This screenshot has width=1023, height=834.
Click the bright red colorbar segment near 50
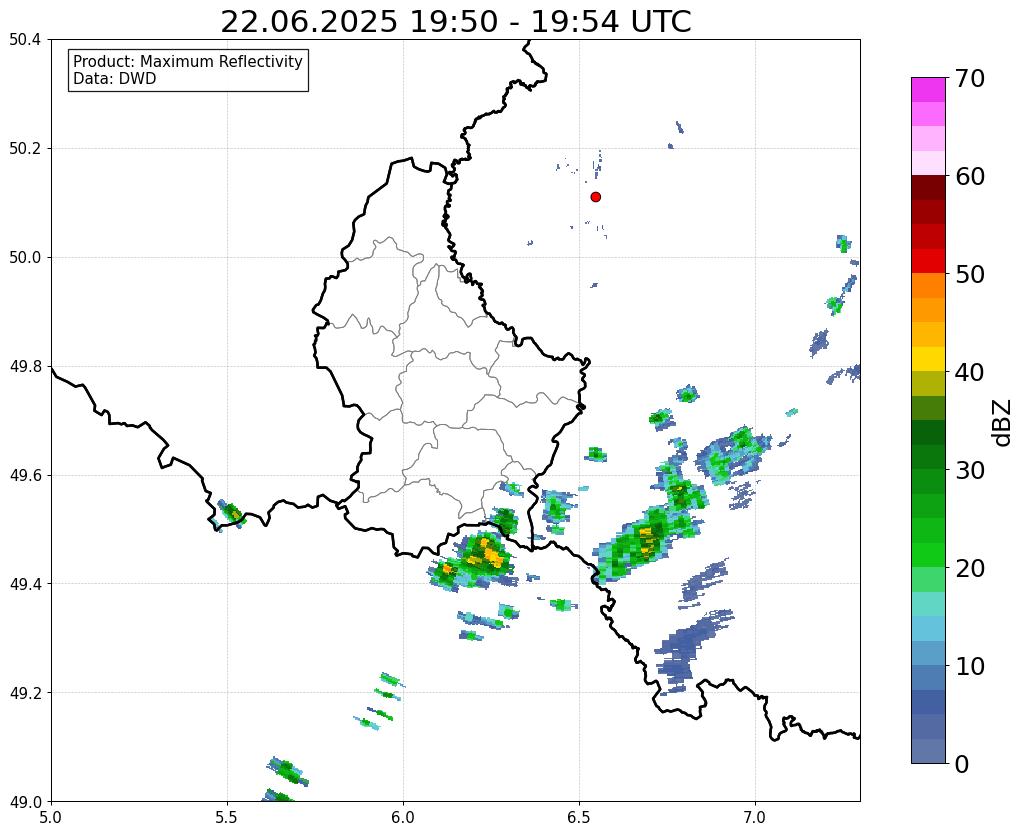928,261
